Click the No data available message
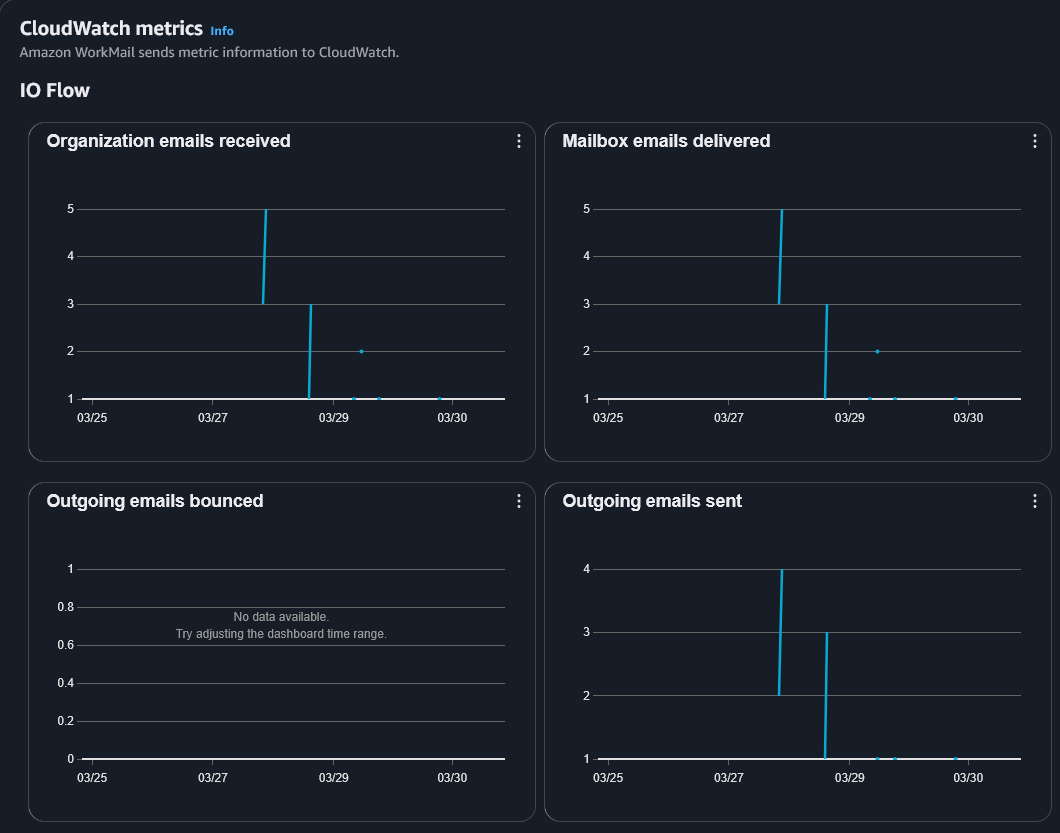The height and width of the screenshot is (833, 1060). click(x=281, y=617)
